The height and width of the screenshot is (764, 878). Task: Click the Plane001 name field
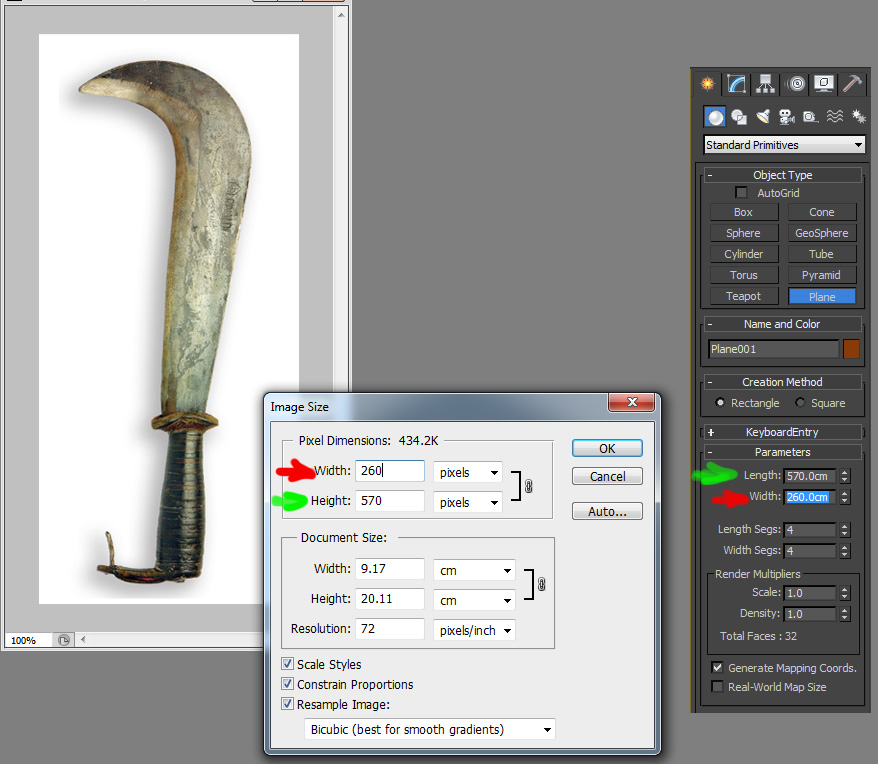[773, 349]
